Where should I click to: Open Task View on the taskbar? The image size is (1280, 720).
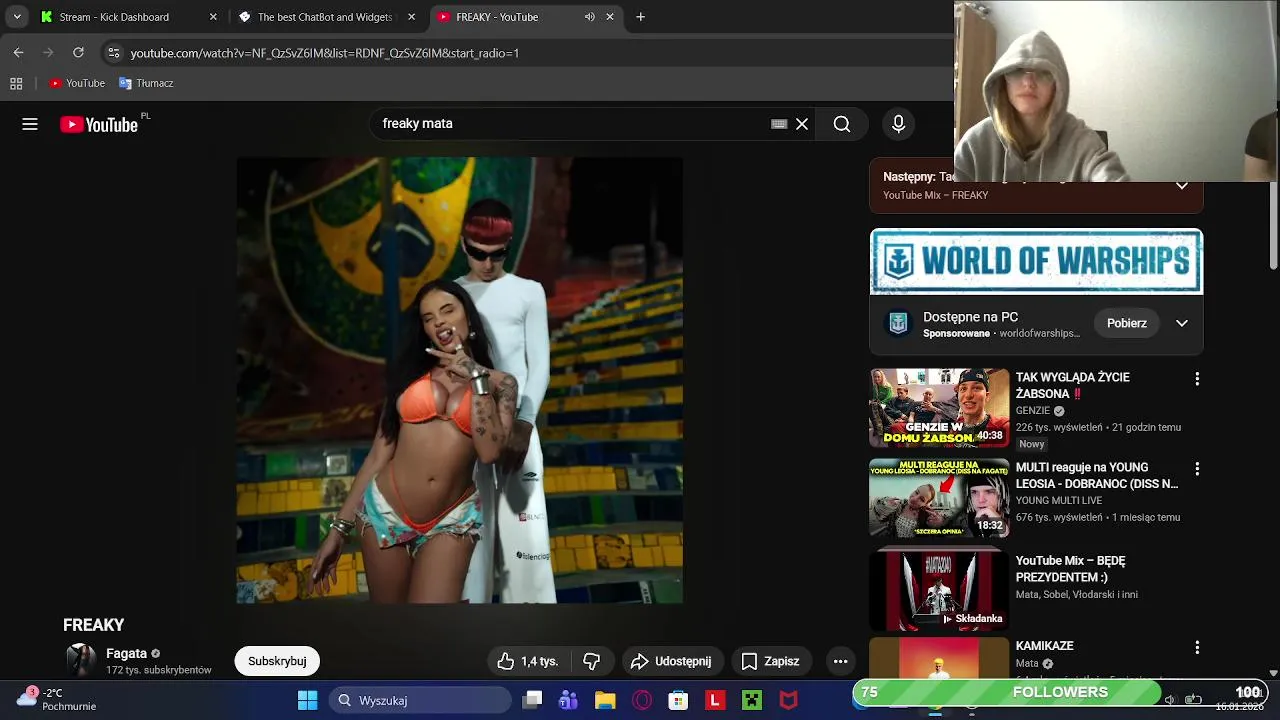(x=533, y=700)
